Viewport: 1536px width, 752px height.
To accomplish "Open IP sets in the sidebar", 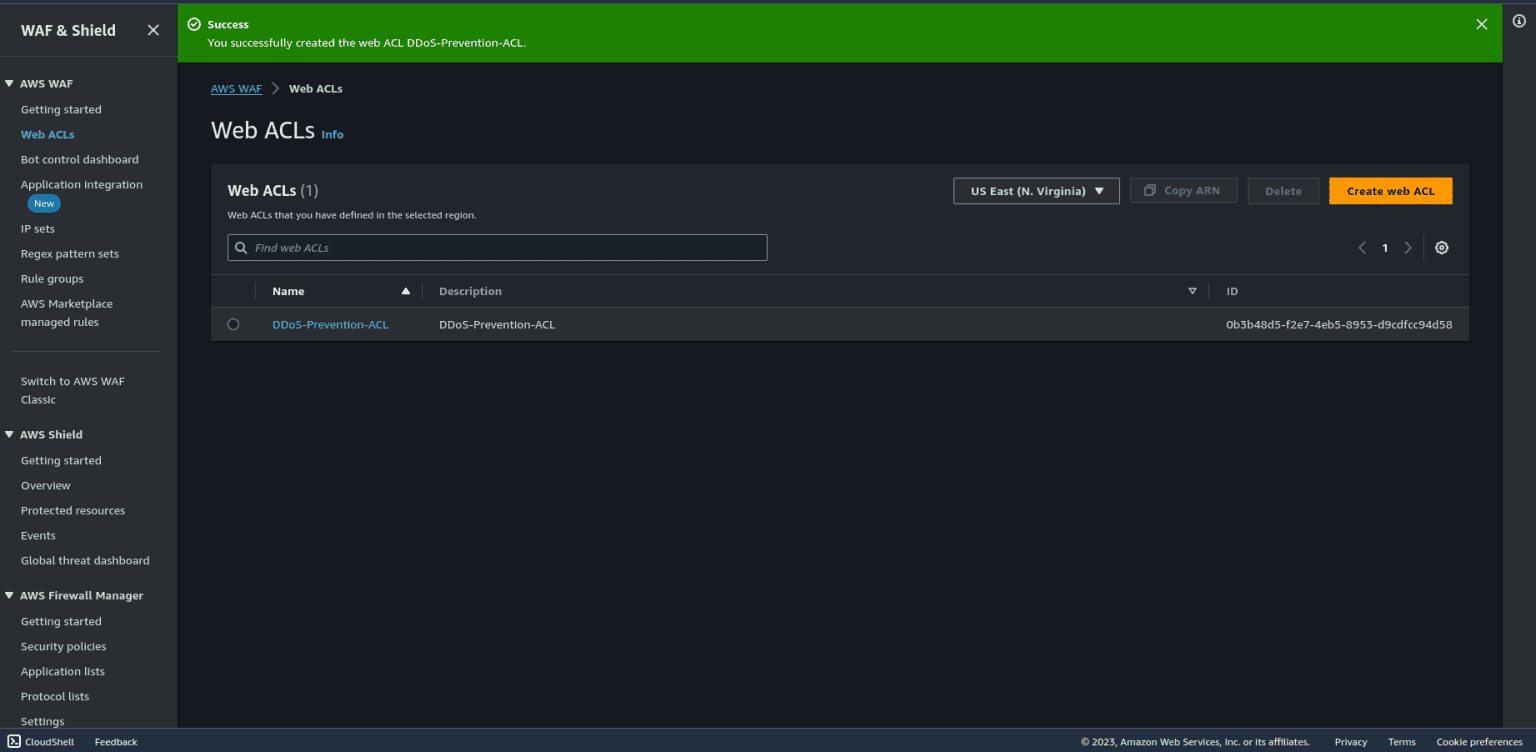I will (x=38, y=229).
